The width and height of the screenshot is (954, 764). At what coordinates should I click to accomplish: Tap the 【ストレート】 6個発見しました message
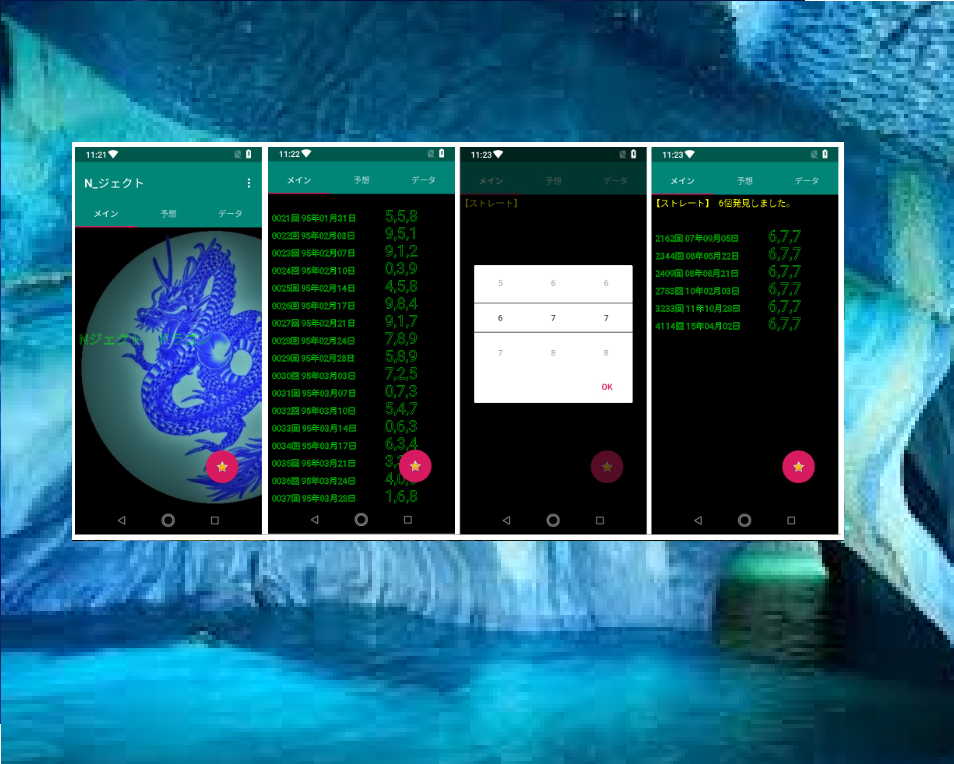[x=723, y=203]
